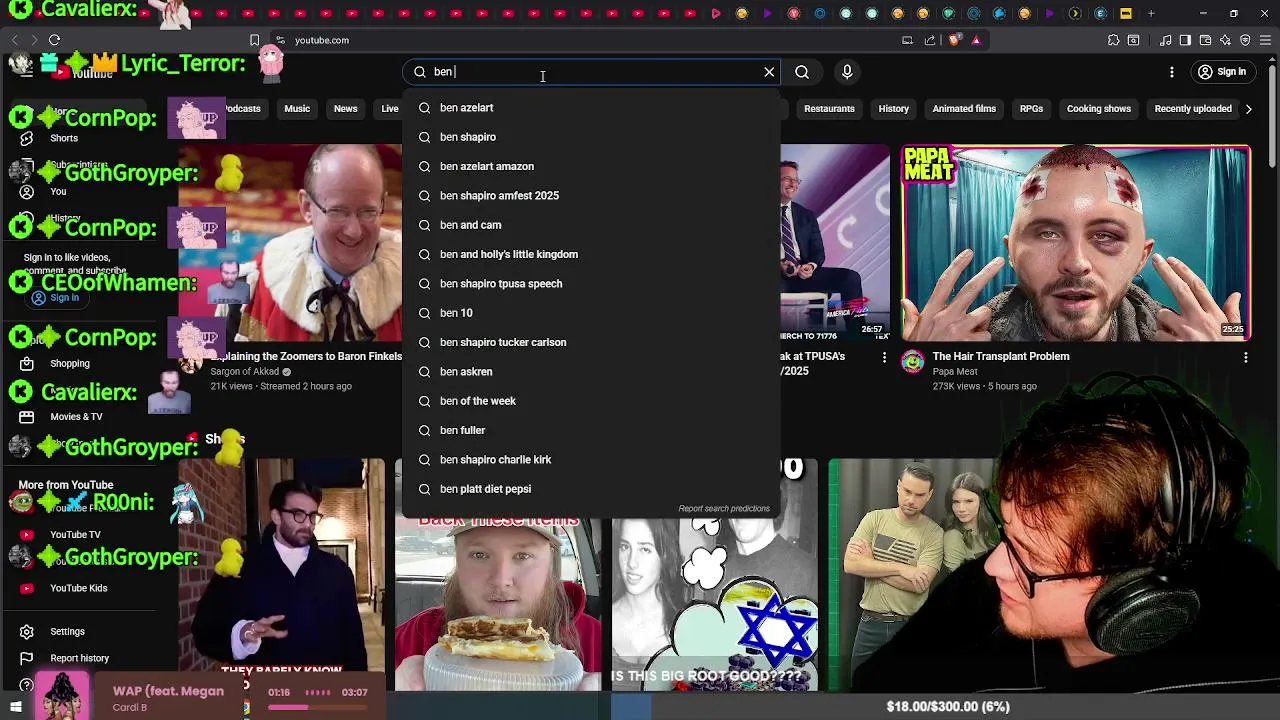Choose 'ben shapiro charlie kirk' suggestion
This screenshot has width=1280, height=720.
click(591, 460)
